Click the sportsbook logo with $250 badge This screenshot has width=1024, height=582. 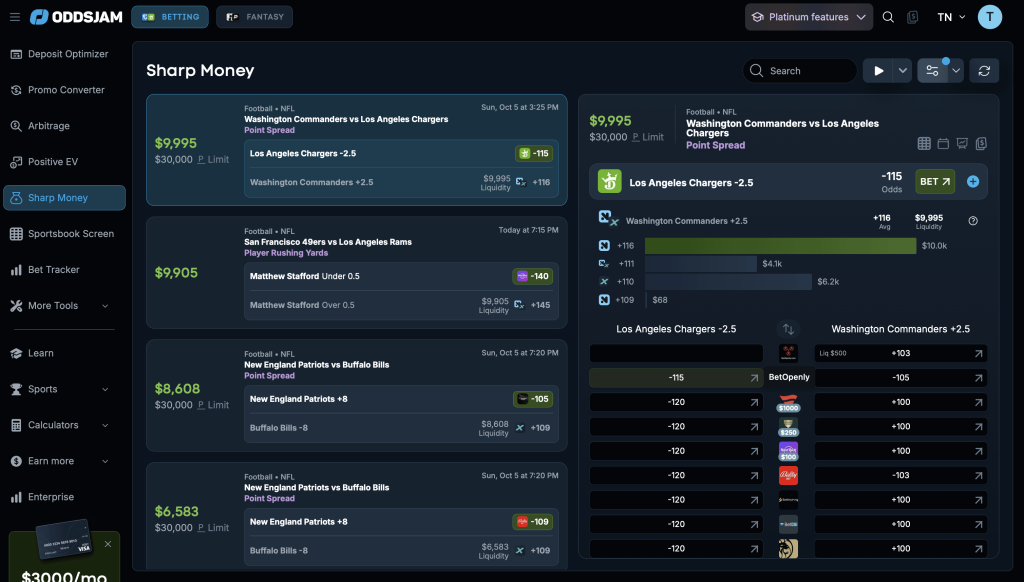point(788,427)
